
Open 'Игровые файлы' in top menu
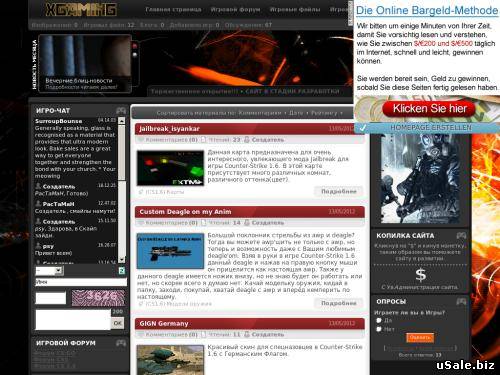tap(295, 9)
